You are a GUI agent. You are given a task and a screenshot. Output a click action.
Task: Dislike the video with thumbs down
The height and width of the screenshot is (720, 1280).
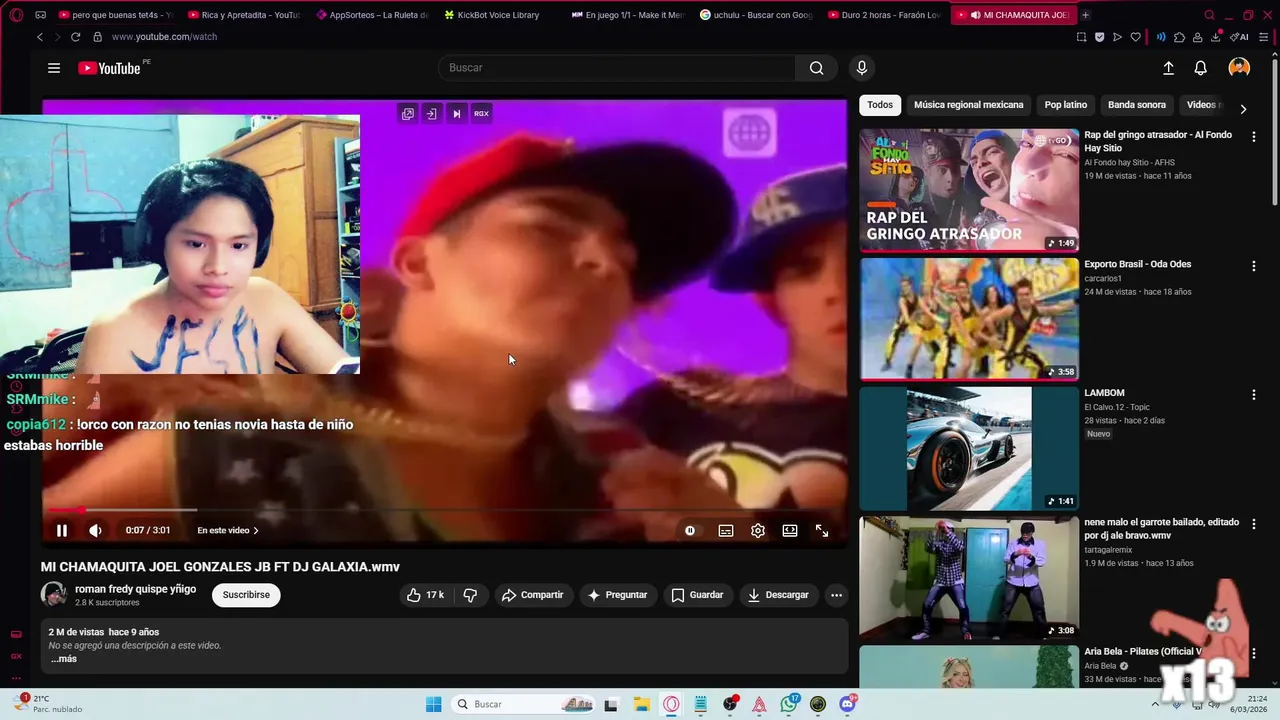click(x=470, y=595)
